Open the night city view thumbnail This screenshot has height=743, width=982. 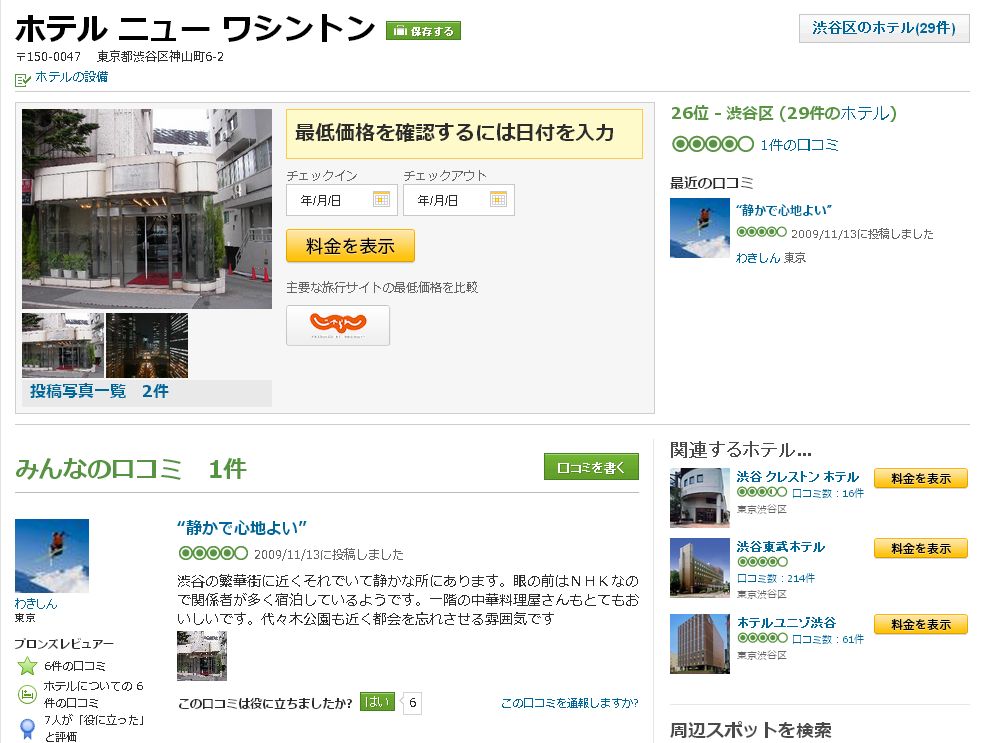tap(147, 345)
